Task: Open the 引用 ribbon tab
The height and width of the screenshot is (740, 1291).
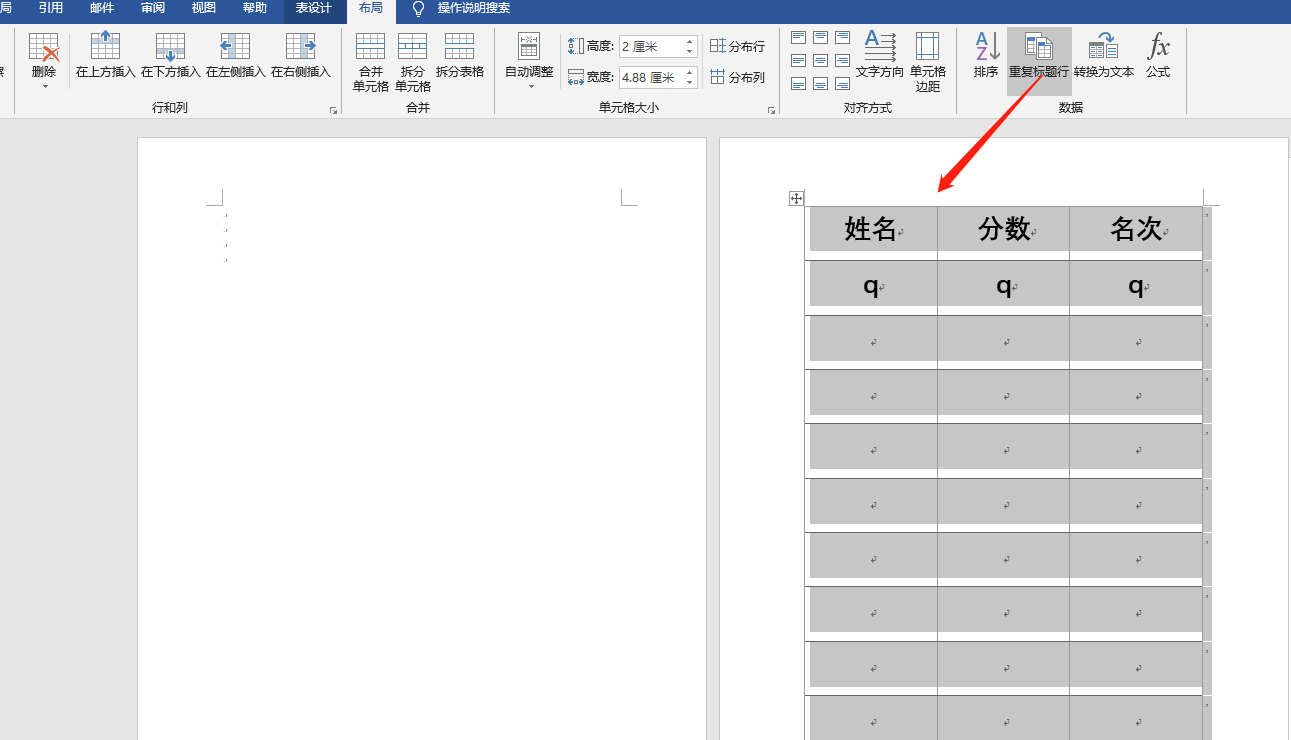Action: (50, 8)
